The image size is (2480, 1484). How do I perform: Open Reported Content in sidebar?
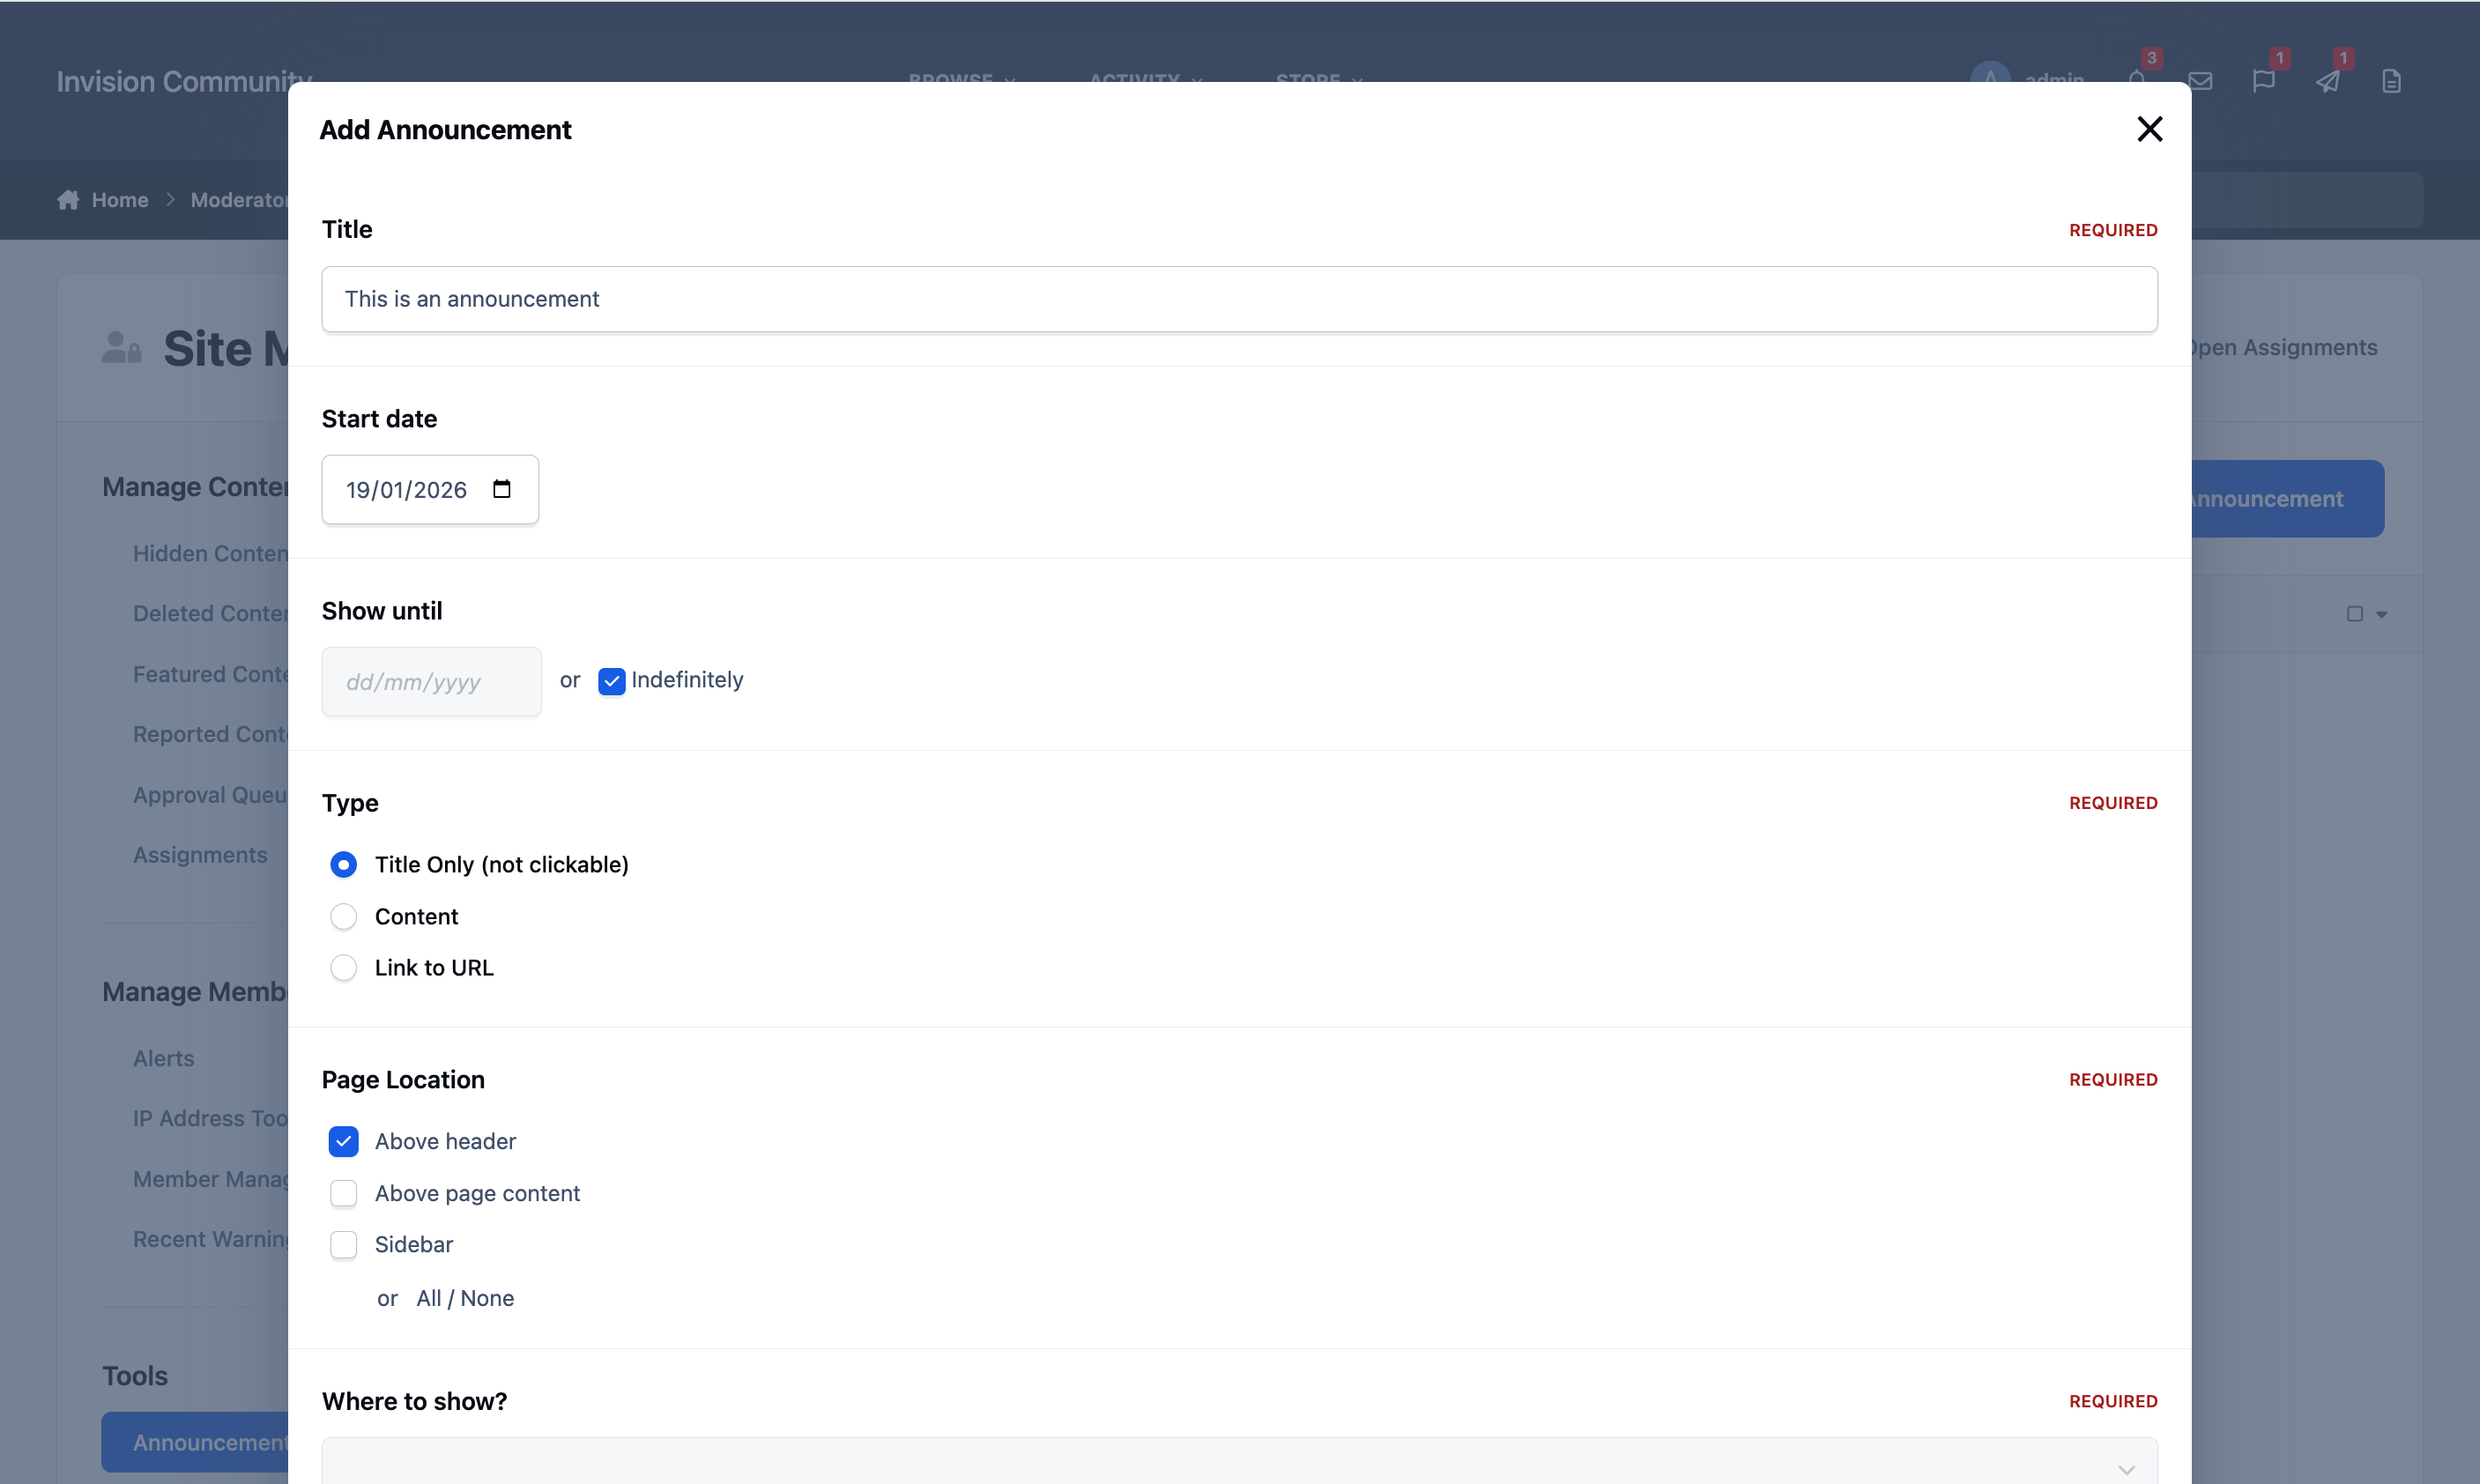point(211,734)
